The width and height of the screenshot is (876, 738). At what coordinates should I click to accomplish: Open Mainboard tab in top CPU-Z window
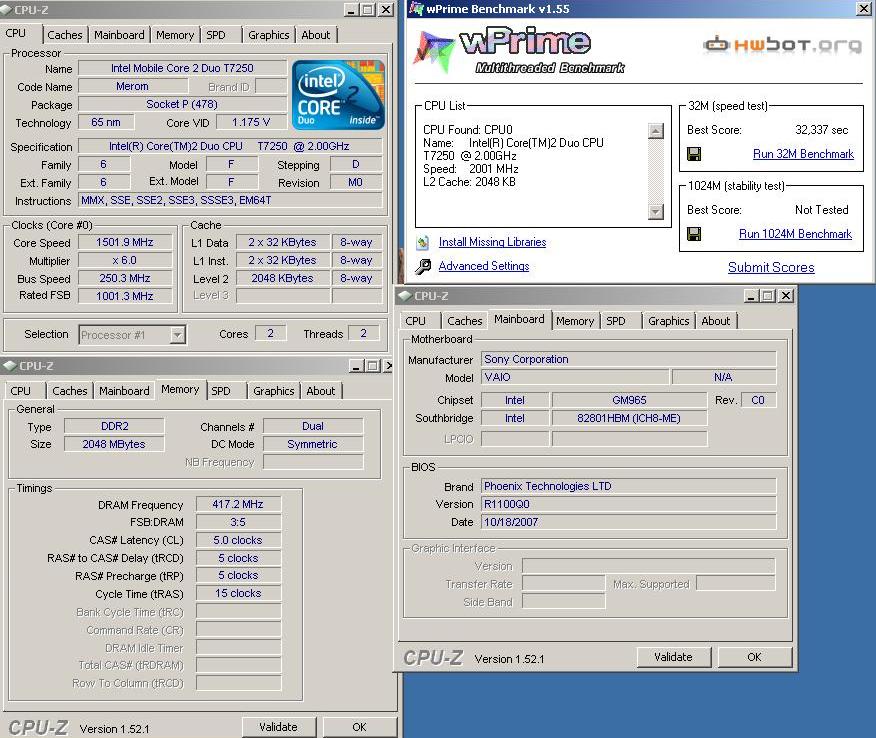pyautogui.click(x=119, y=35)
